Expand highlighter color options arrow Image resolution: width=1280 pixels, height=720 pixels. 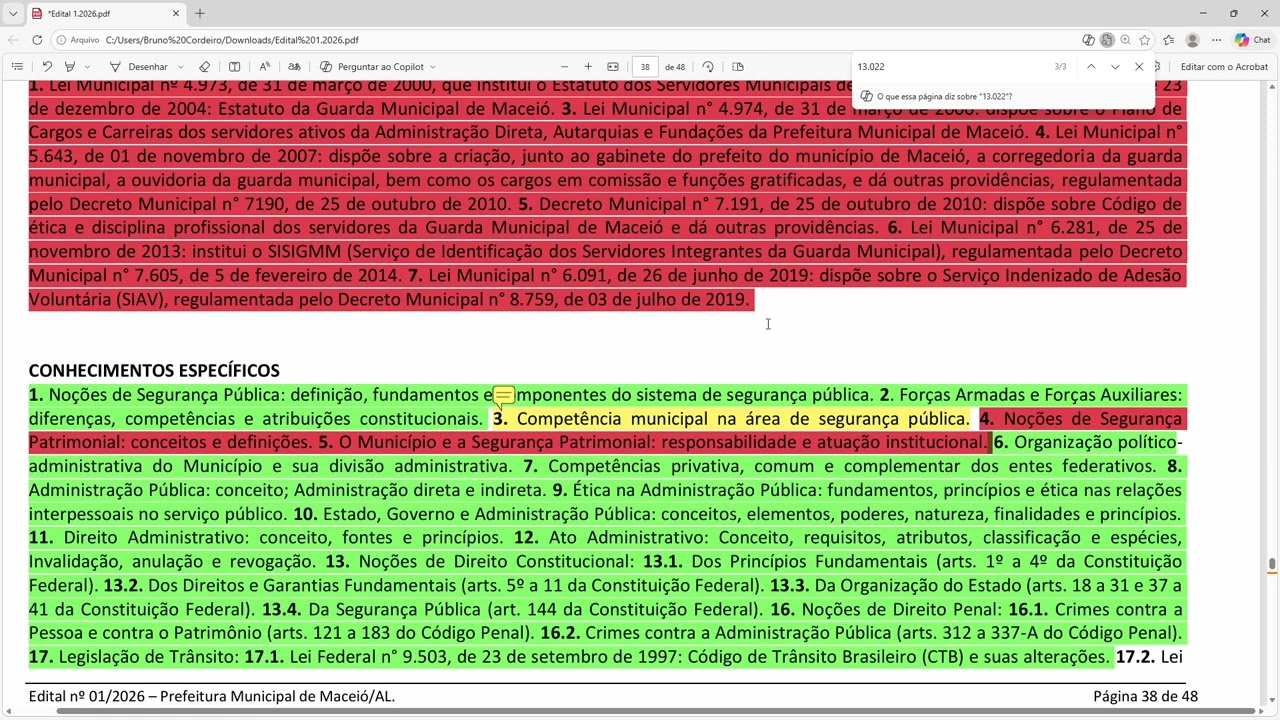(87, 67)
